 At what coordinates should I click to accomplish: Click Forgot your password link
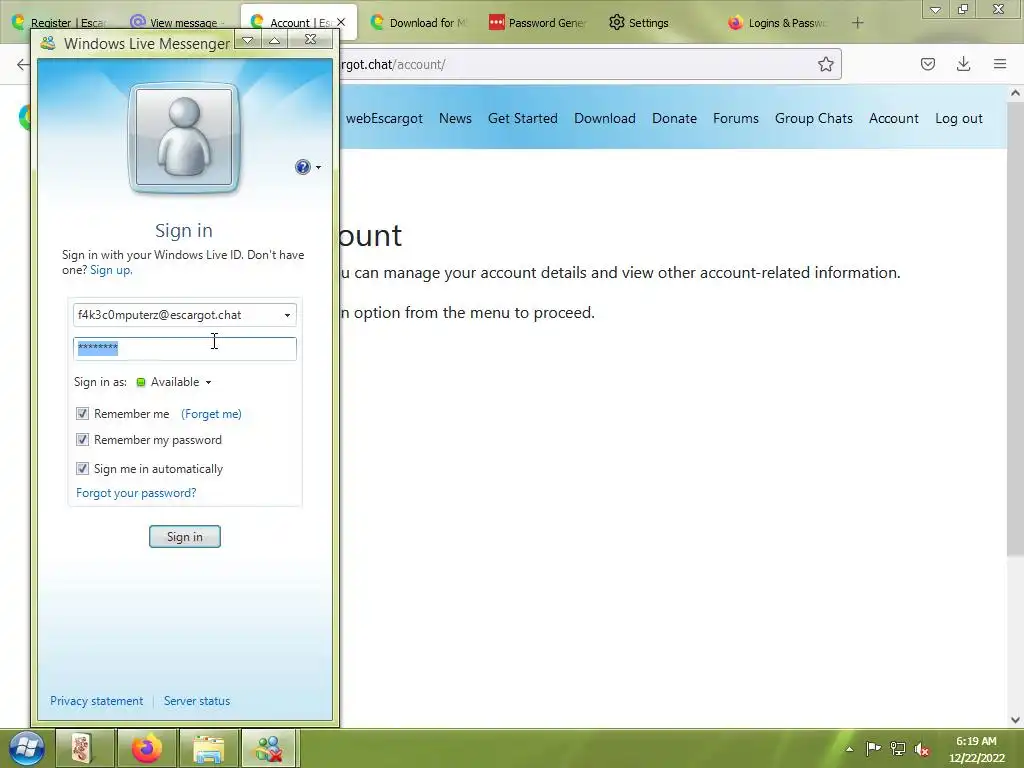(136, 493)
